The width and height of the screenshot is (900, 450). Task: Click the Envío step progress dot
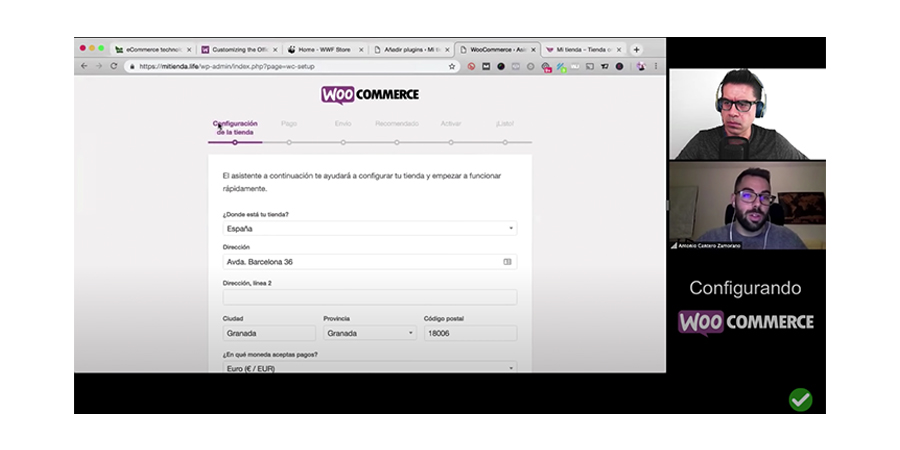tap(343, 142)
